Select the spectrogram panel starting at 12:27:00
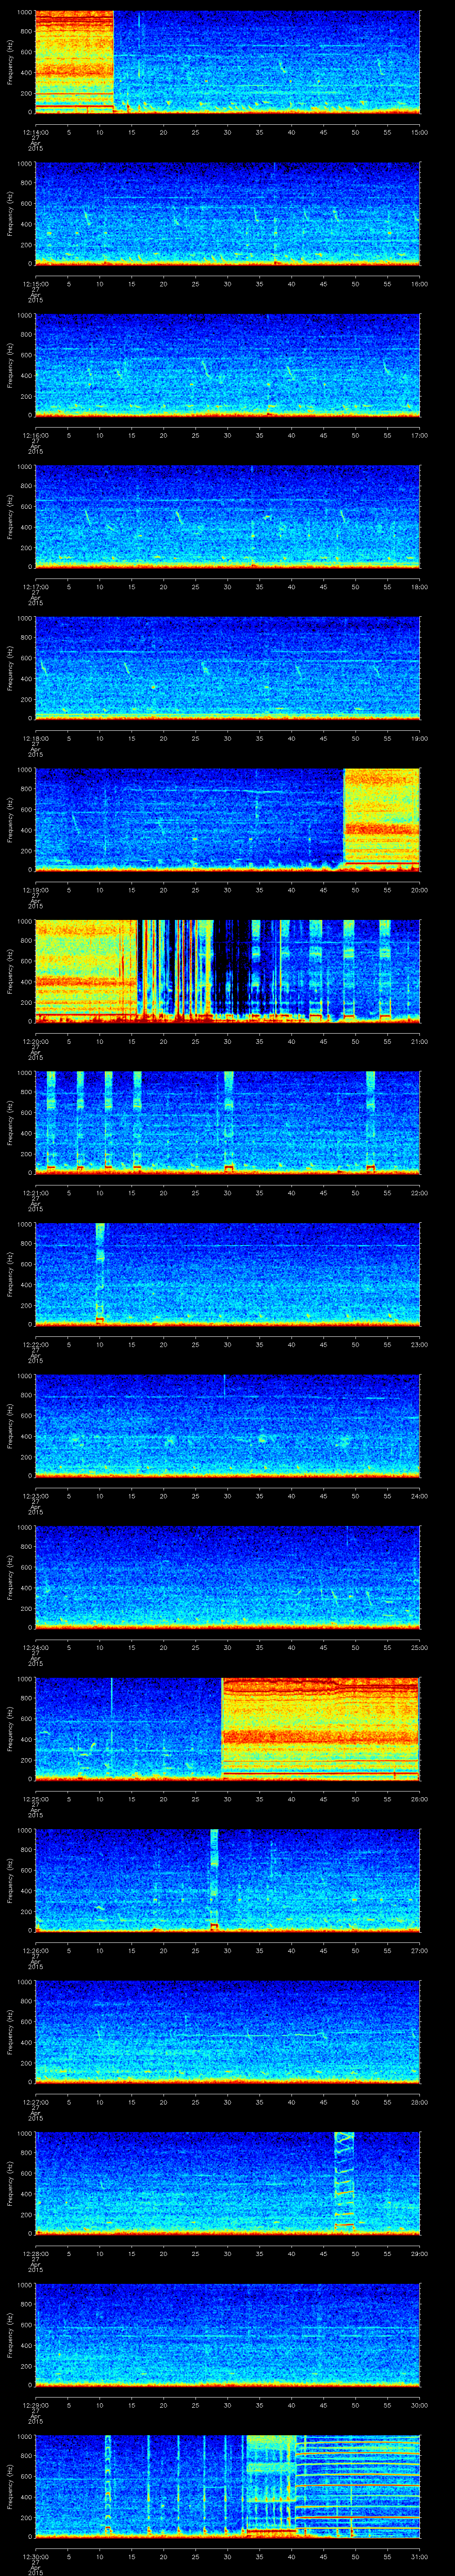This screenshot has width=455, height=2576. tap(227, 2032)
